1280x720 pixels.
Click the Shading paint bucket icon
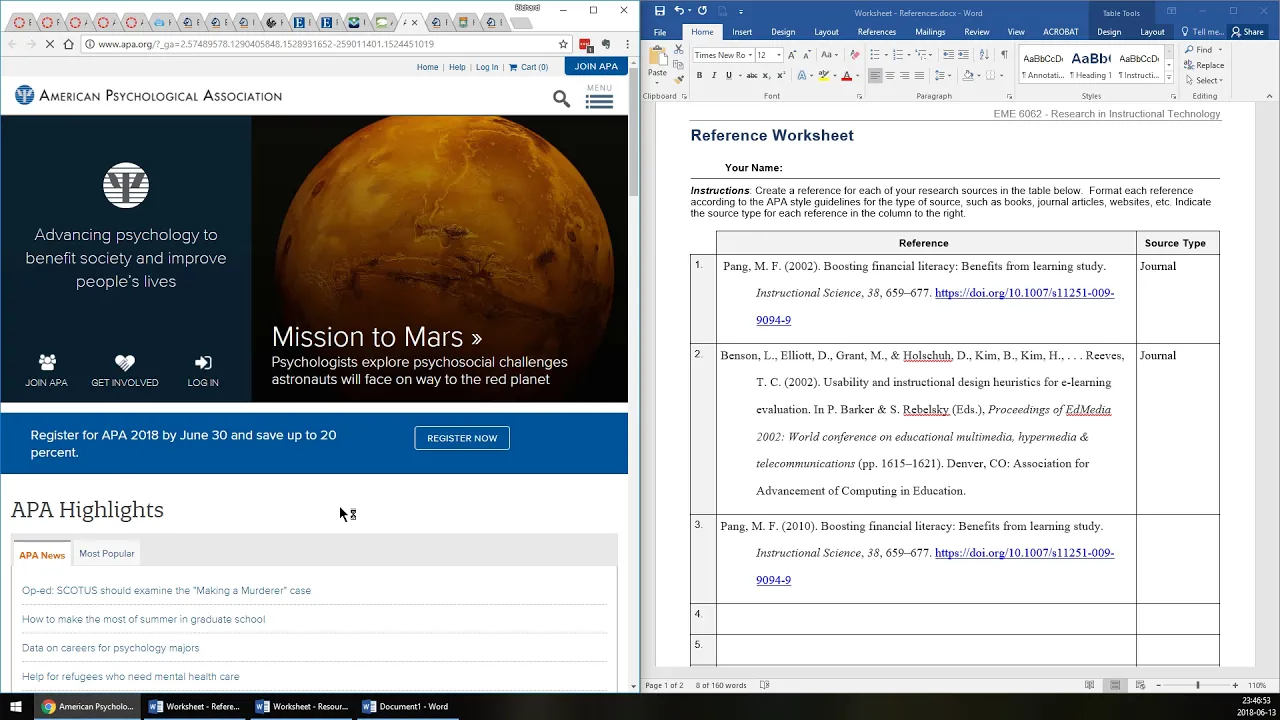tap(967, 76)
